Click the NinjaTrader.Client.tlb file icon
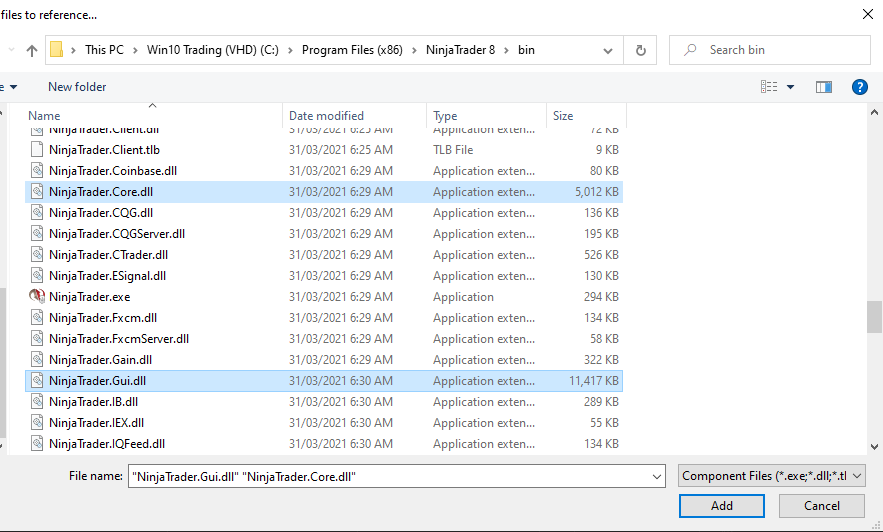The height and width of the screenshot is (532, 883). (37, 150)
